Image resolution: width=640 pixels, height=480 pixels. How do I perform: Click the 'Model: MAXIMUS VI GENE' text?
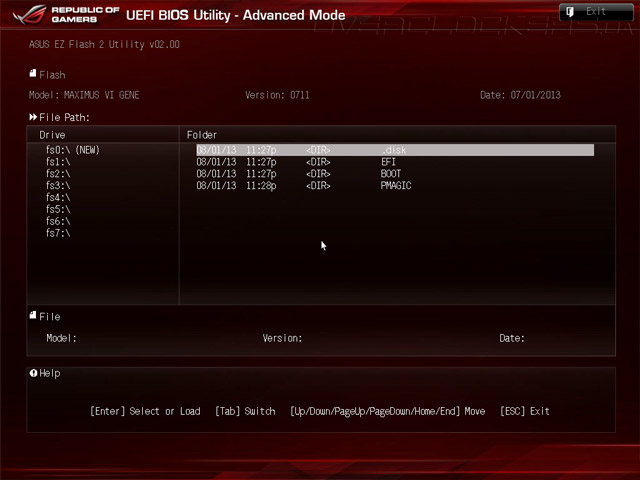point(84,95)
